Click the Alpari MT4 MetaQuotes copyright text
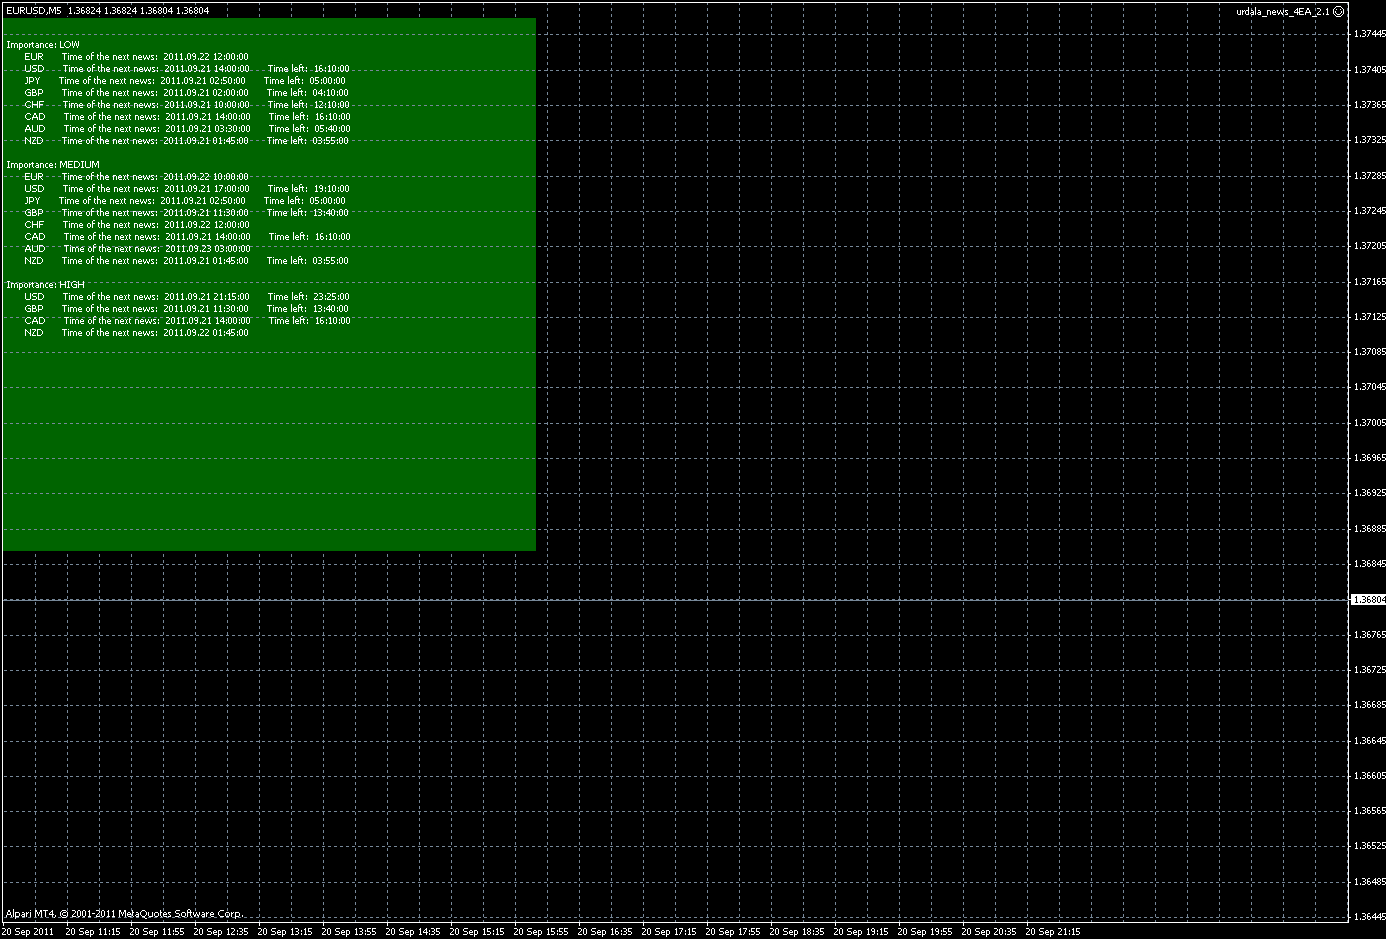The height and width of the screenshot is (939, 1386). [124, 914]
